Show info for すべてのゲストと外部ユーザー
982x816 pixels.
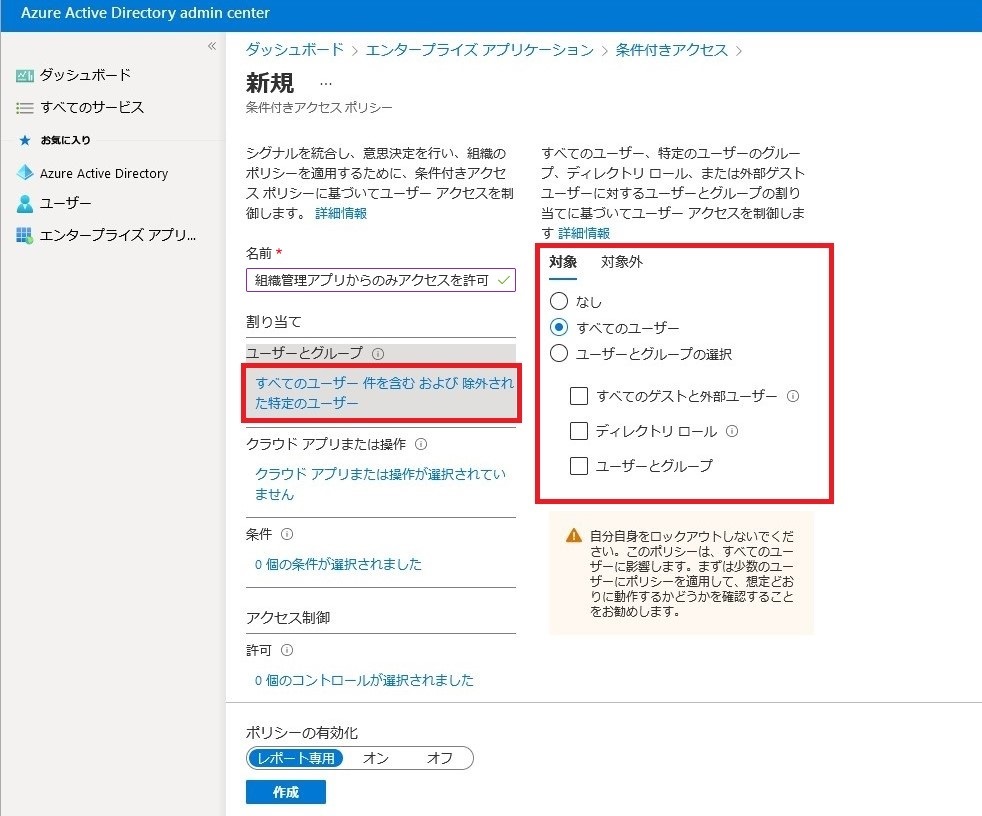(x=793, y=396)
